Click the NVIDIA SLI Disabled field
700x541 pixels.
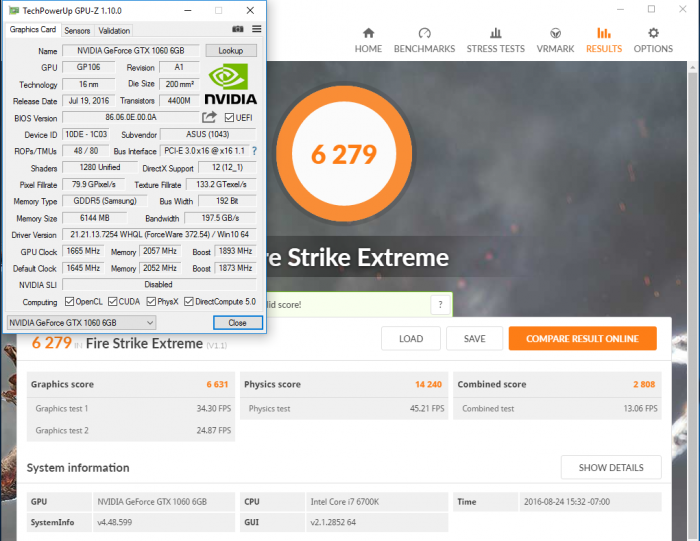pos(159,284)
